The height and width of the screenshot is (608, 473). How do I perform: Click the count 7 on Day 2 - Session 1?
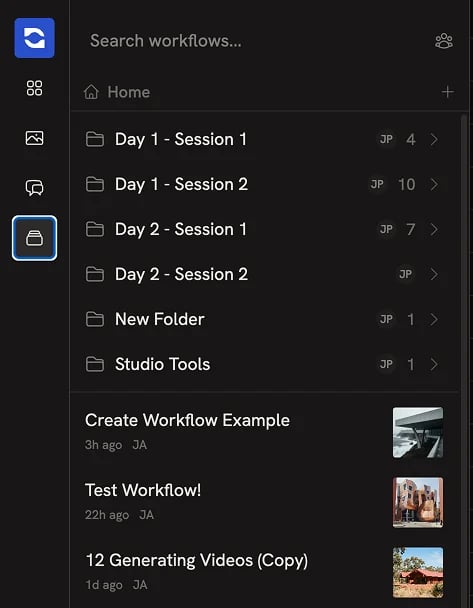click(x=411, y=230)
